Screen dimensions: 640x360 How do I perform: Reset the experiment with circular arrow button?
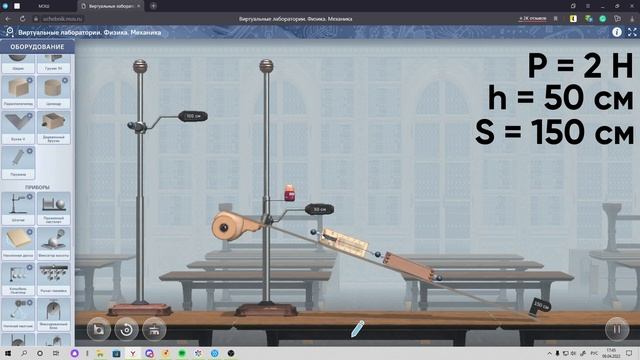(126, 329)
